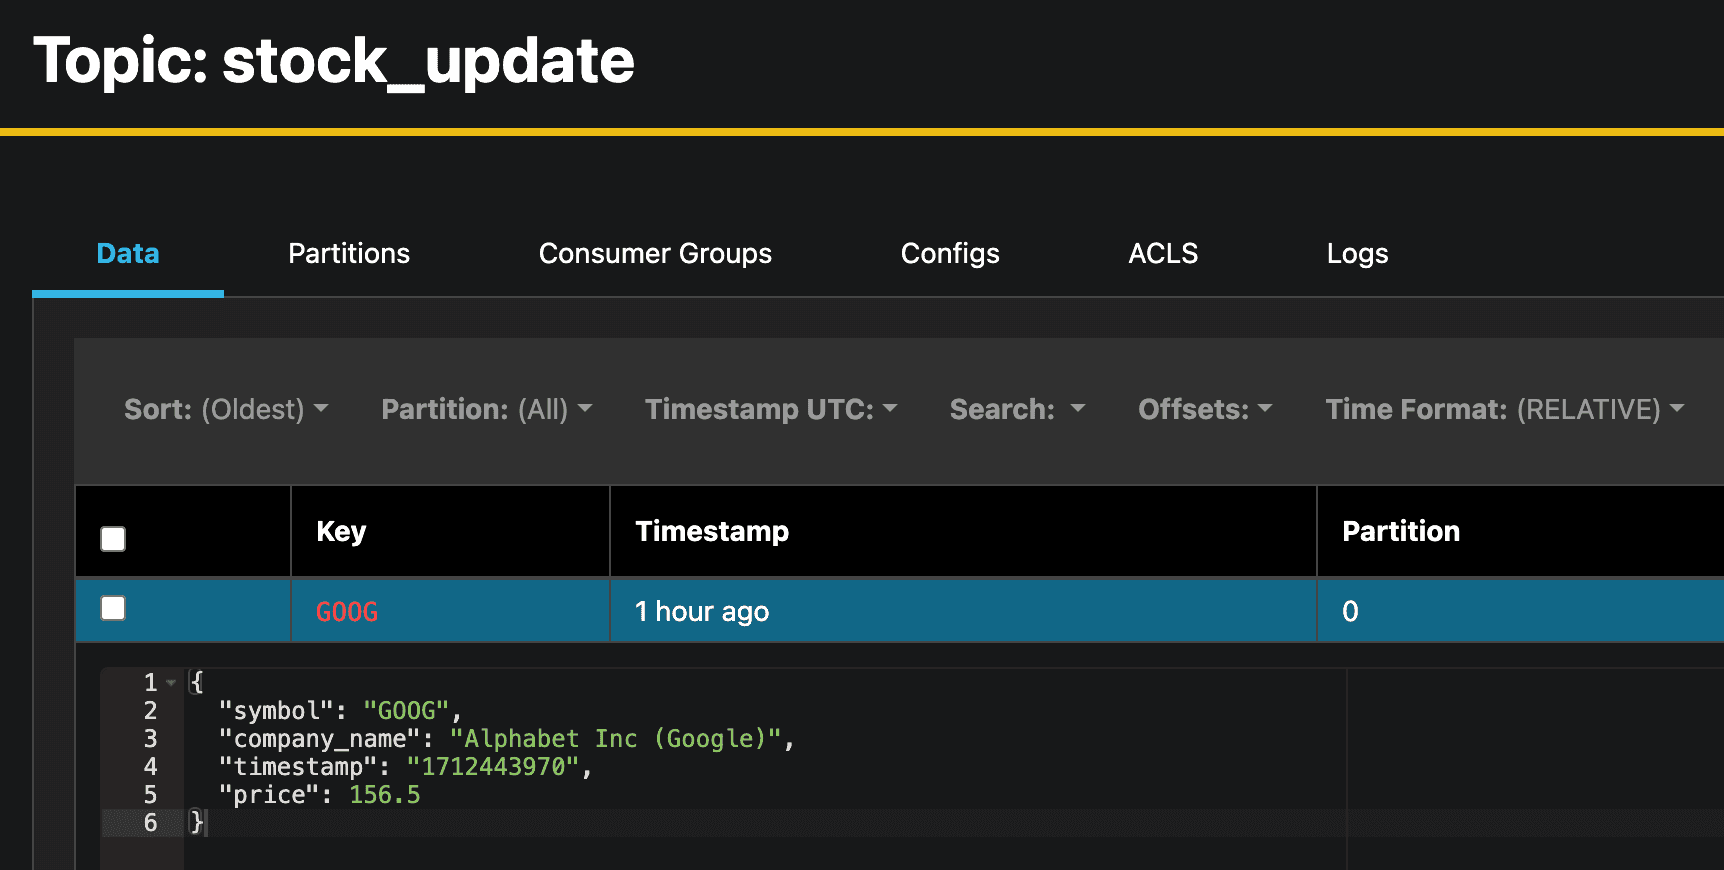Expand the Time Format (RELATIVE) dropdown

[x=1505, y=409]
